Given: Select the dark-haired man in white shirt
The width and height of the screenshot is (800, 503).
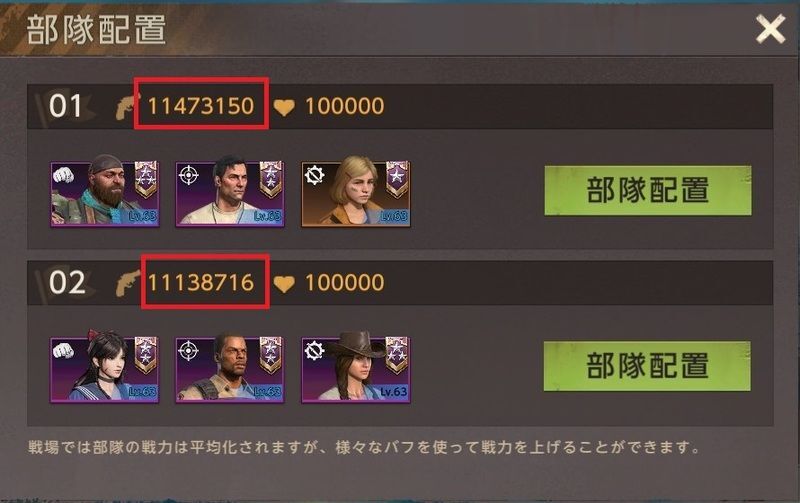Looking at the screenshot, I should [x=230, y=193].
